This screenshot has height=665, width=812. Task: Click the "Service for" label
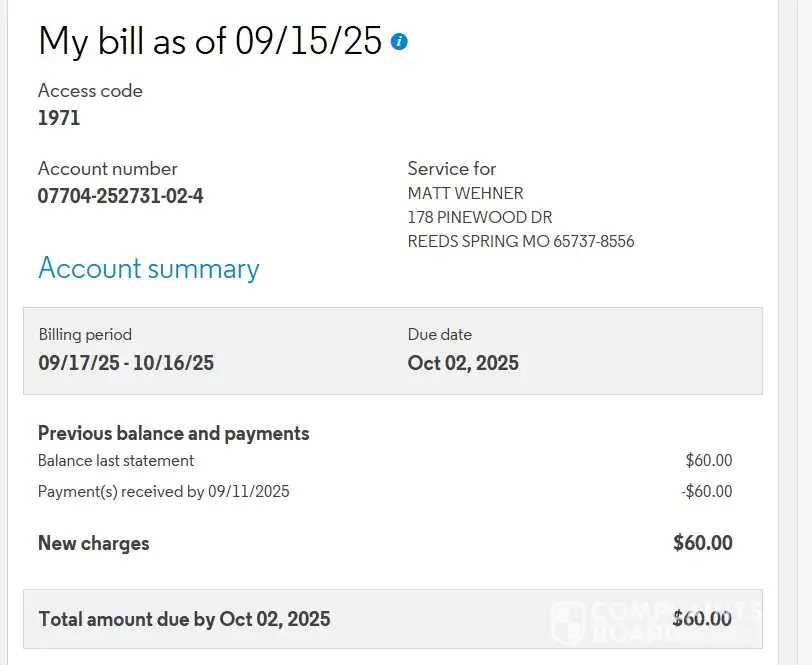pos(451,169)
